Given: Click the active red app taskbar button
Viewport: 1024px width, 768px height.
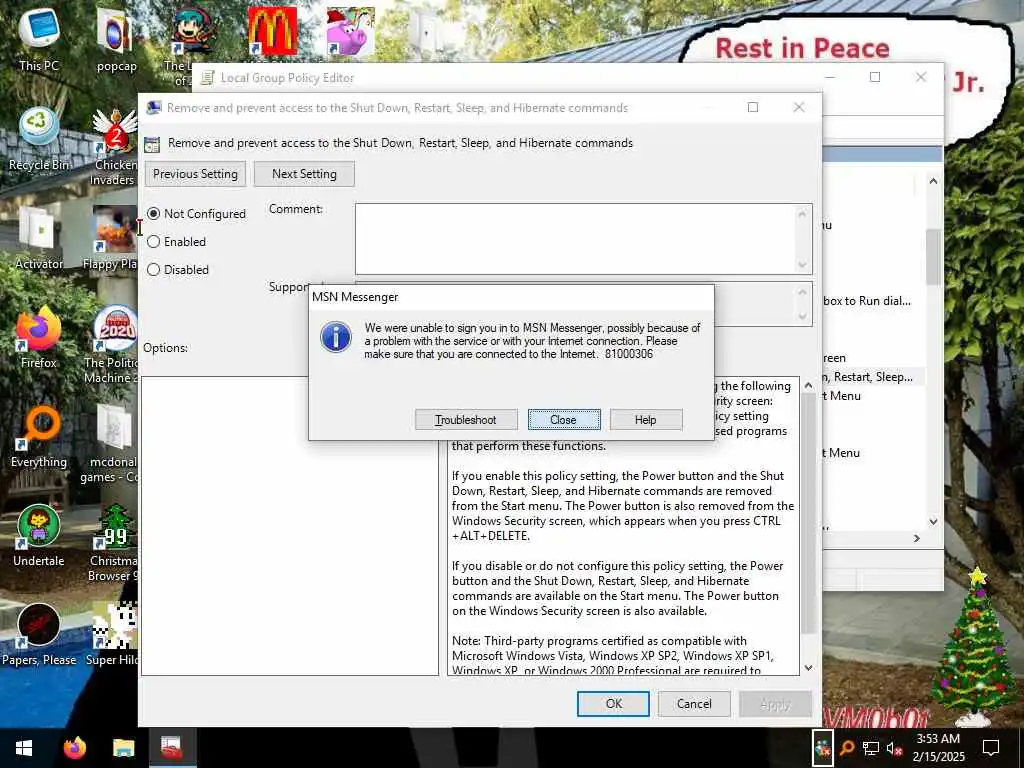Looking at the screenshot, I should [x=172, y=748].
